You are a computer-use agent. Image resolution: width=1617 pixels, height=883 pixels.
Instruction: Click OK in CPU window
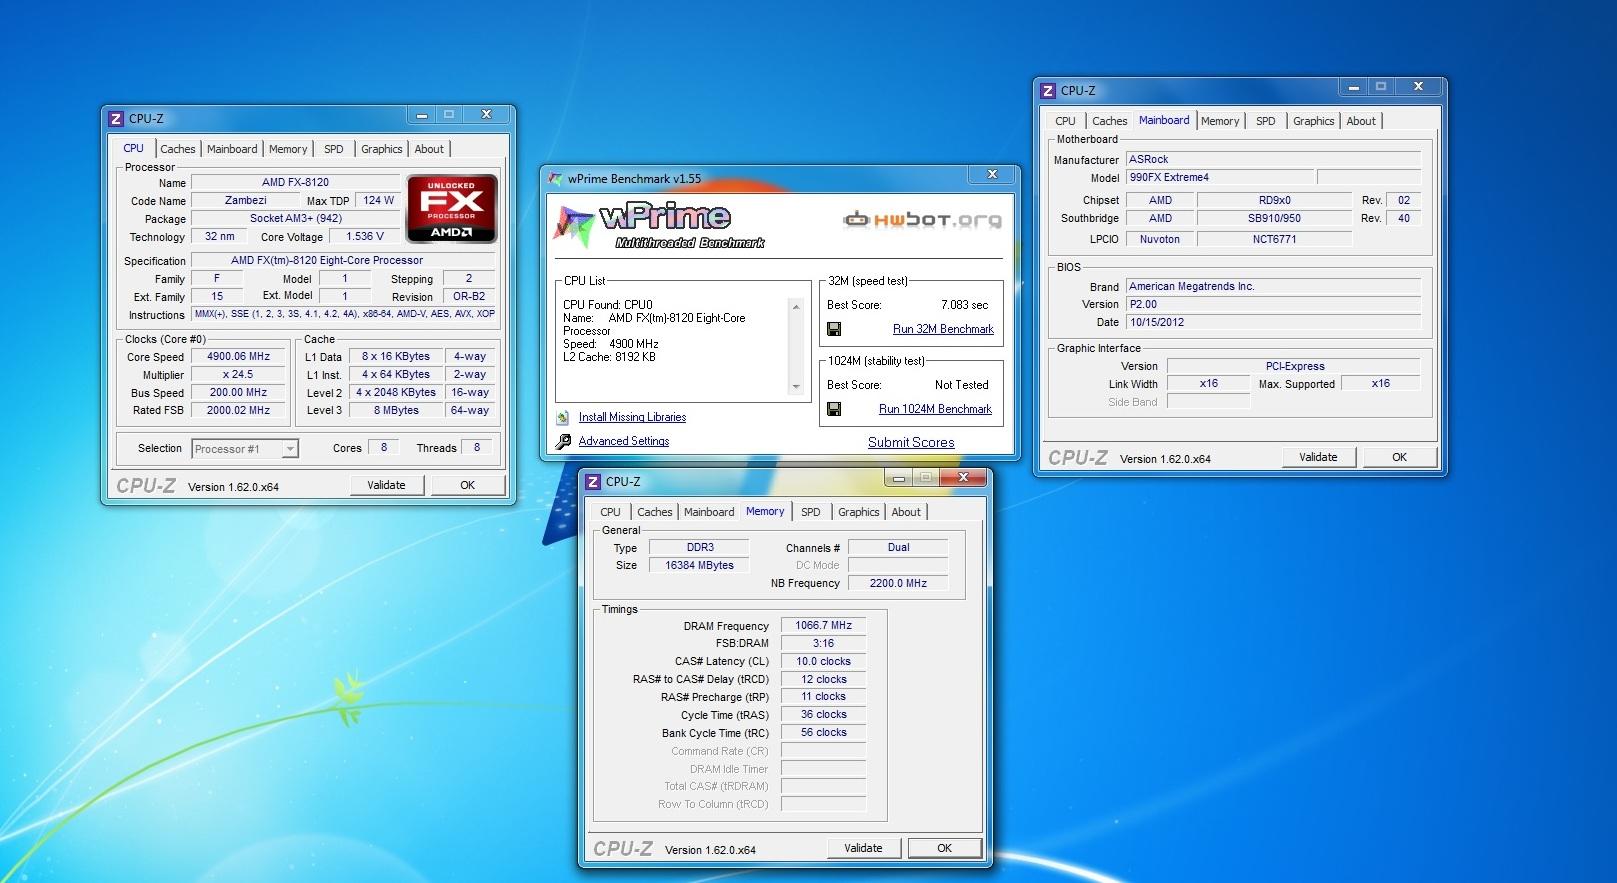point(467,485)
